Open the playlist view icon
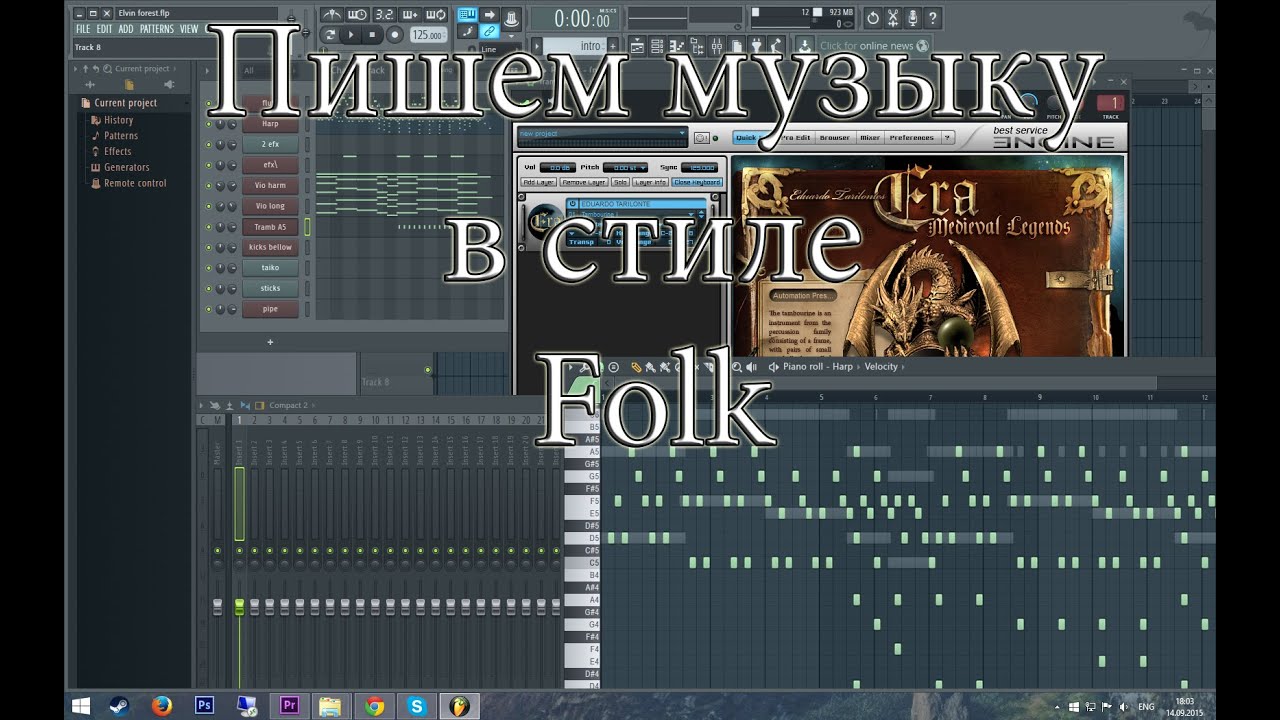 637,46
